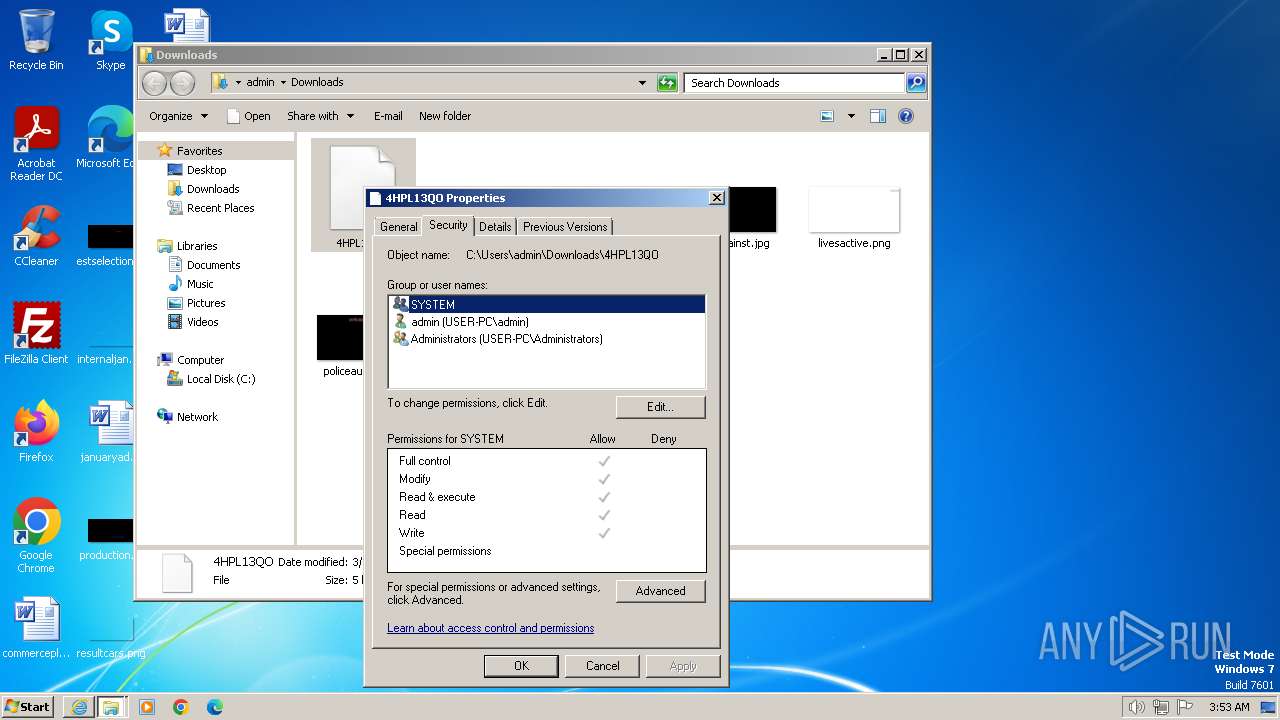Click the Explorer back navigation arrow

154,83
